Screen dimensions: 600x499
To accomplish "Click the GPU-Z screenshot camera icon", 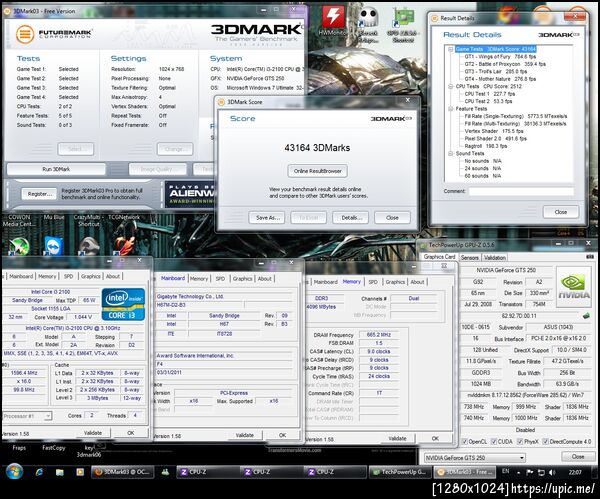I will [x=589, y=257].
